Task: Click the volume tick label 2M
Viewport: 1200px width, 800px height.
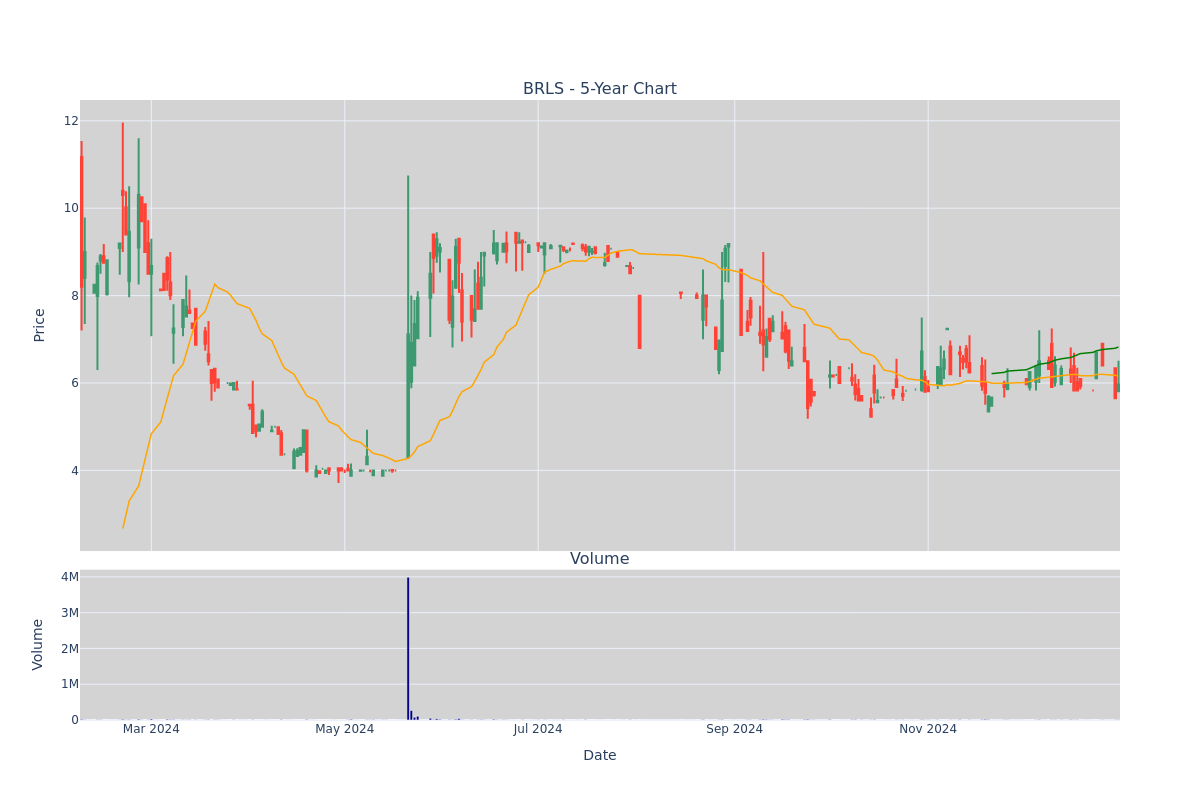Action: [70, 648]
